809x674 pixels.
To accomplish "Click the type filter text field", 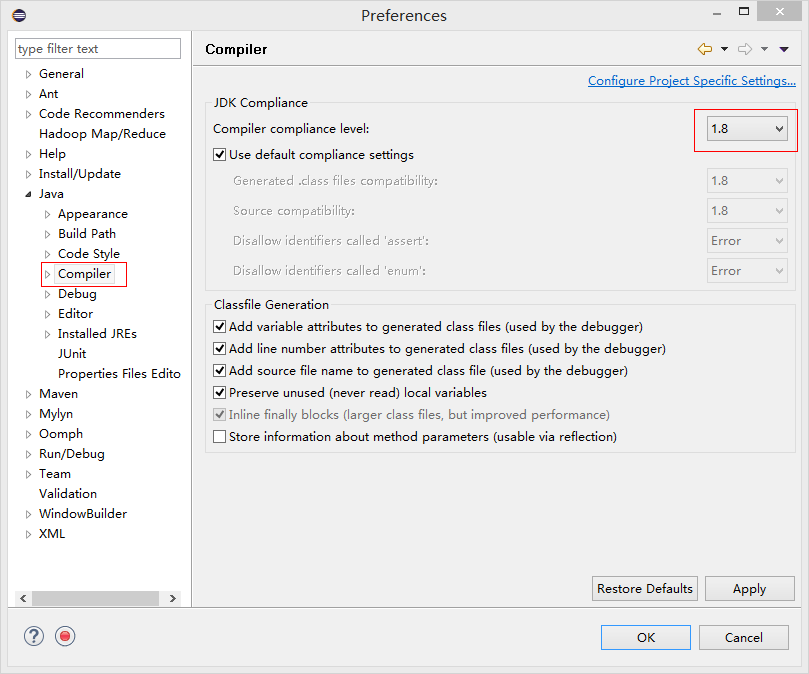I will [x=98, y=49].
